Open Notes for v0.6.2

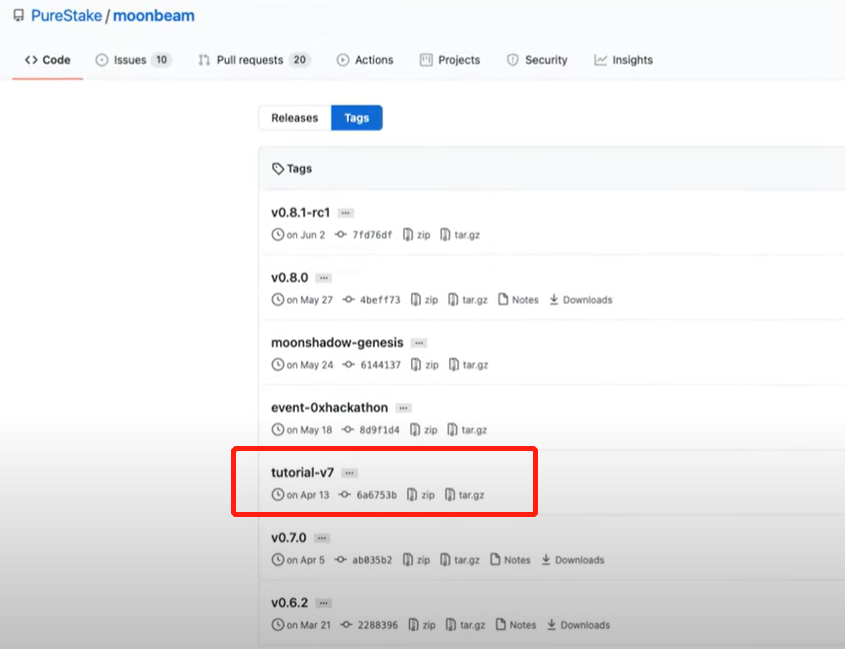click(x=516, y=625)
